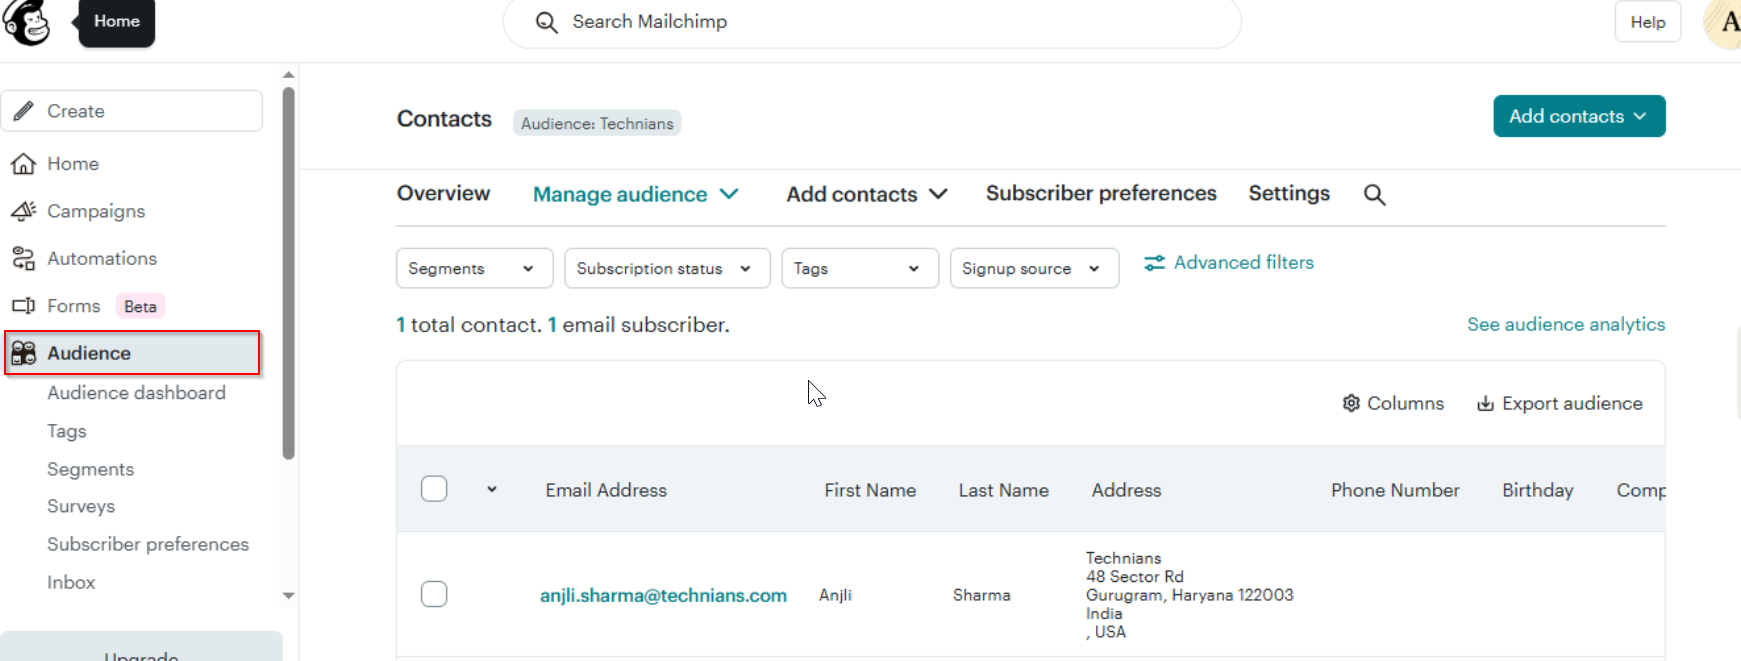Click the Audience people icon
The height and width of the screenshot is (661, 1741).
pyautogui.click(x=24, y=353)
